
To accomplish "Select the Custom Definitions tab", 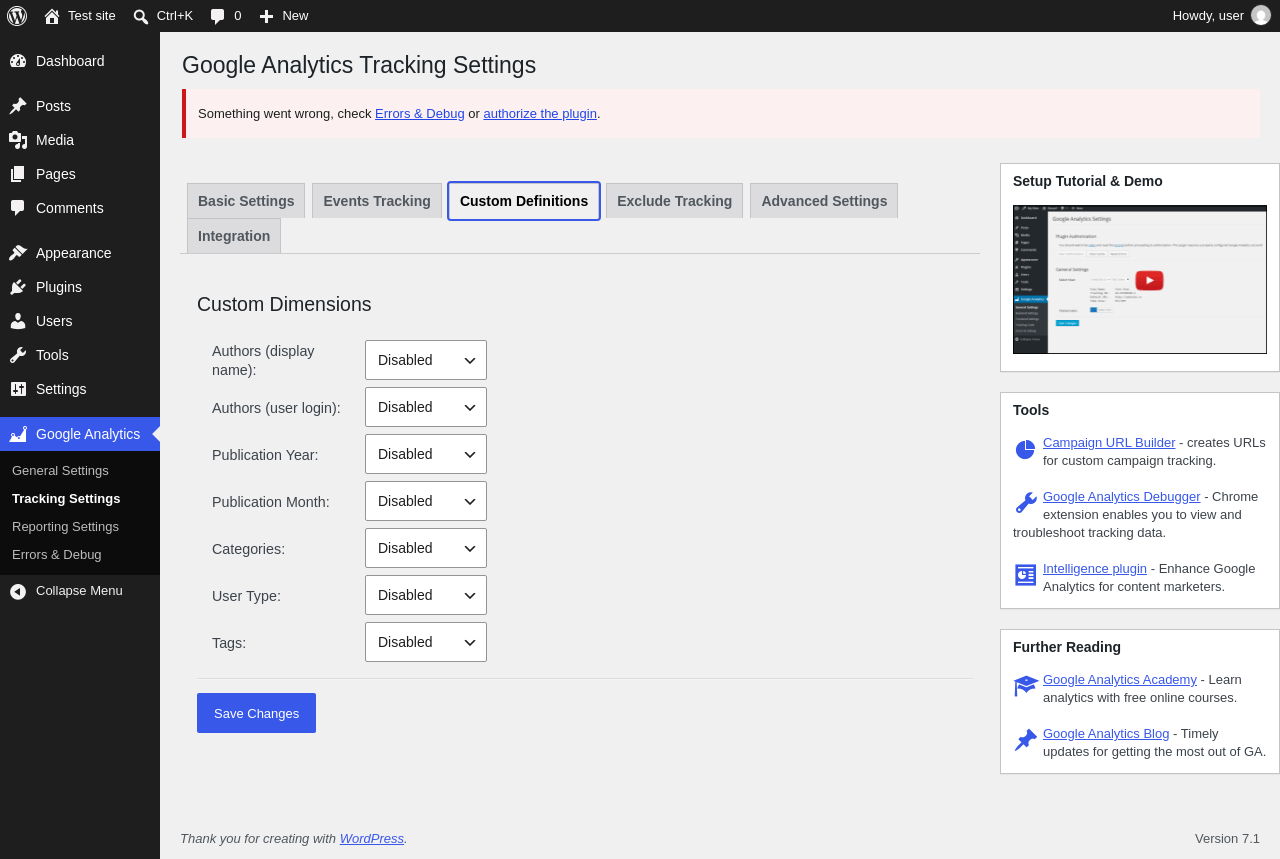I will [x=524, y=201].
